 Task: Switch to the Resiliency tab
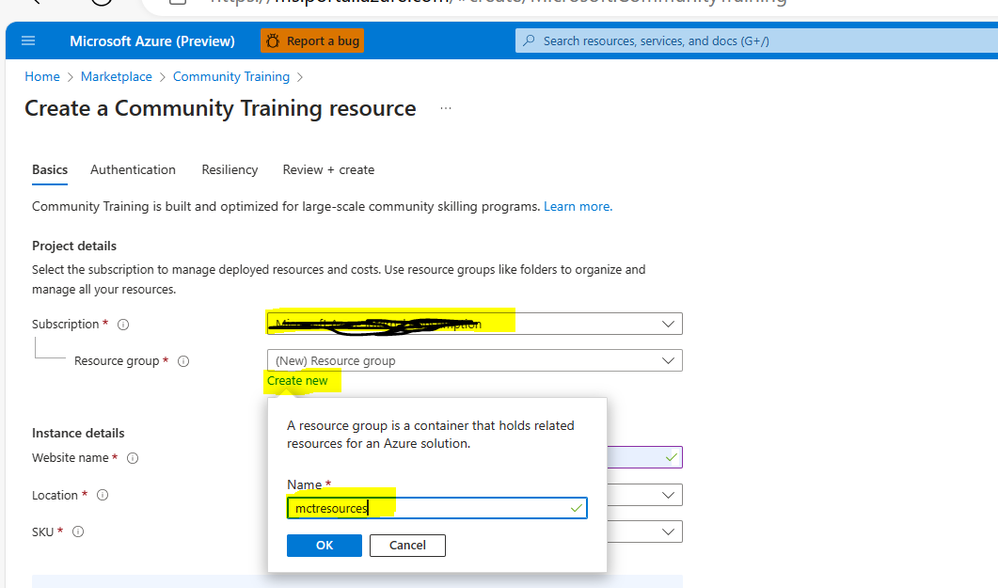(230, 170)
